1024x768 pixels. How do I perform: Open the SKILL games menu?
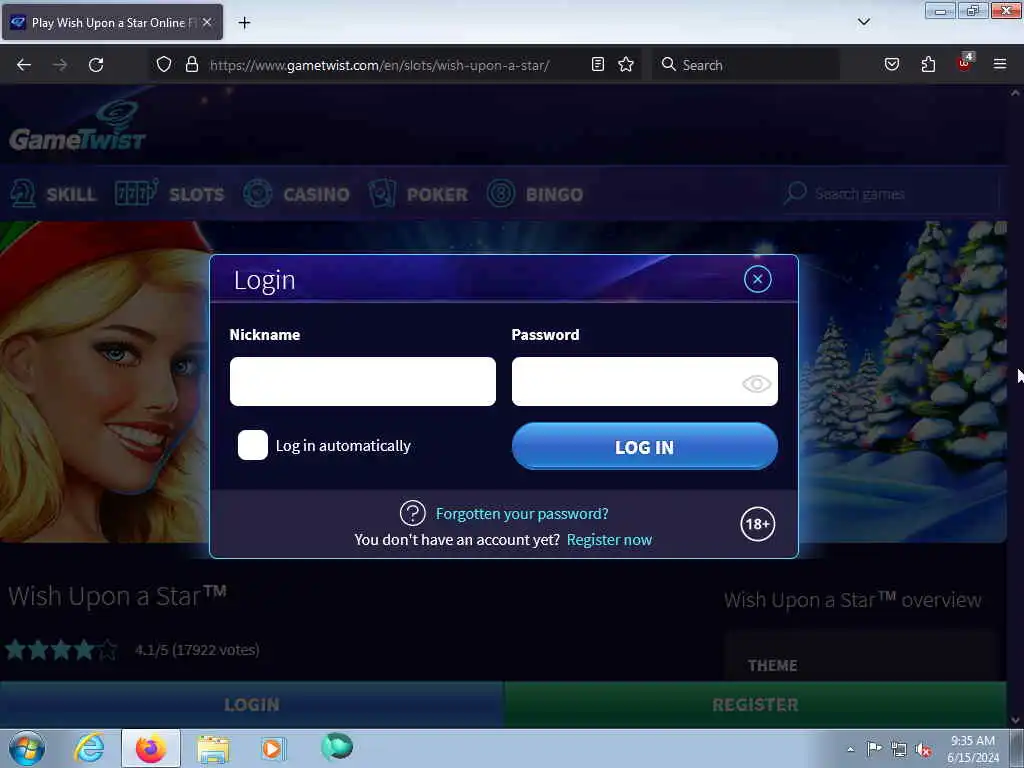click(54, 194)
